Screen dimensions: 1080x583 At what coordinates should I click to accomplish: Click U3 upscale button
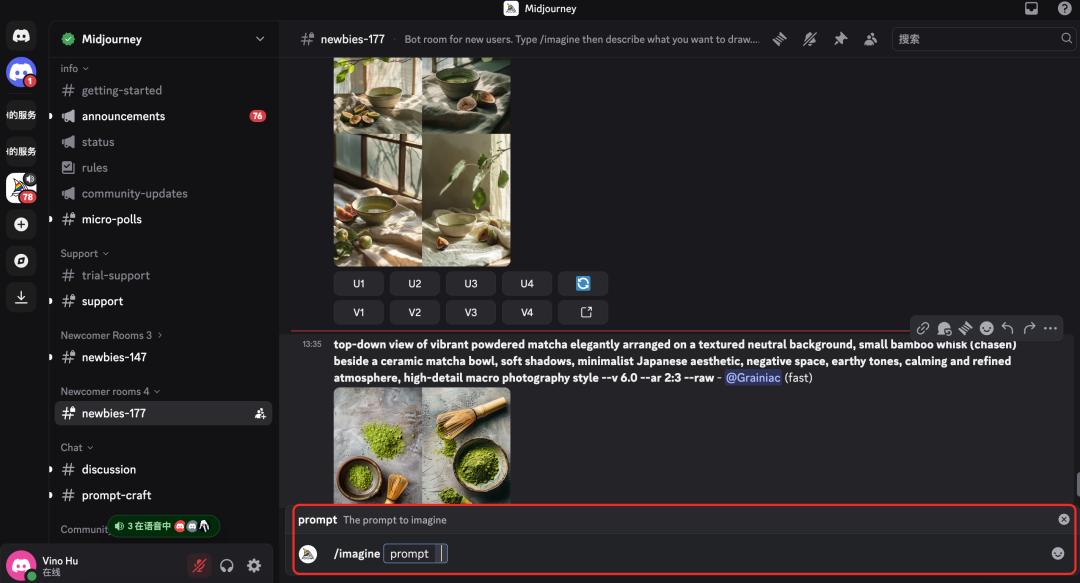(x=470, y=283)
